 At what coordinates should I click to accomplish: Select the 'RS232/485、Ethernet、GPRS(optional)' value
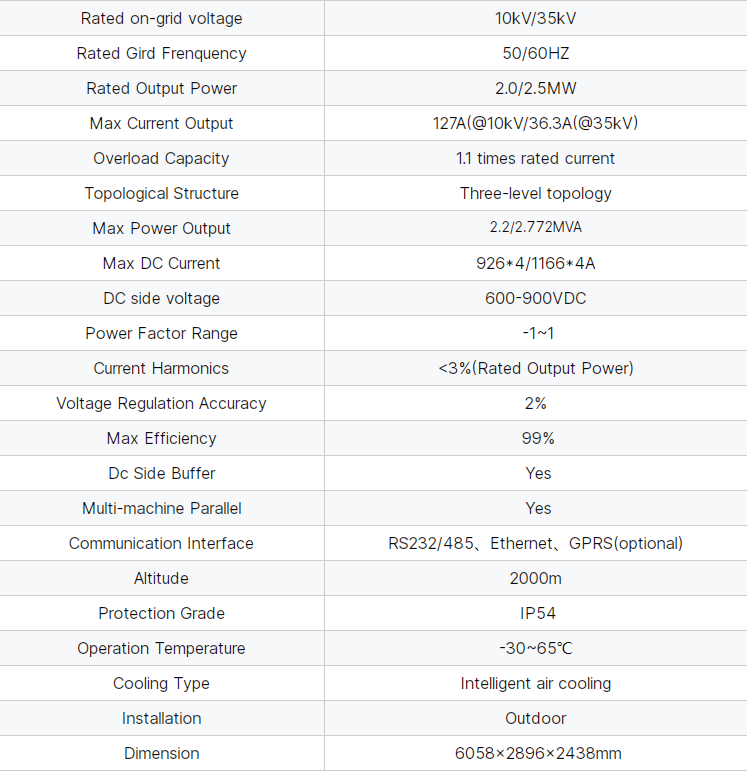click(535, 543)
